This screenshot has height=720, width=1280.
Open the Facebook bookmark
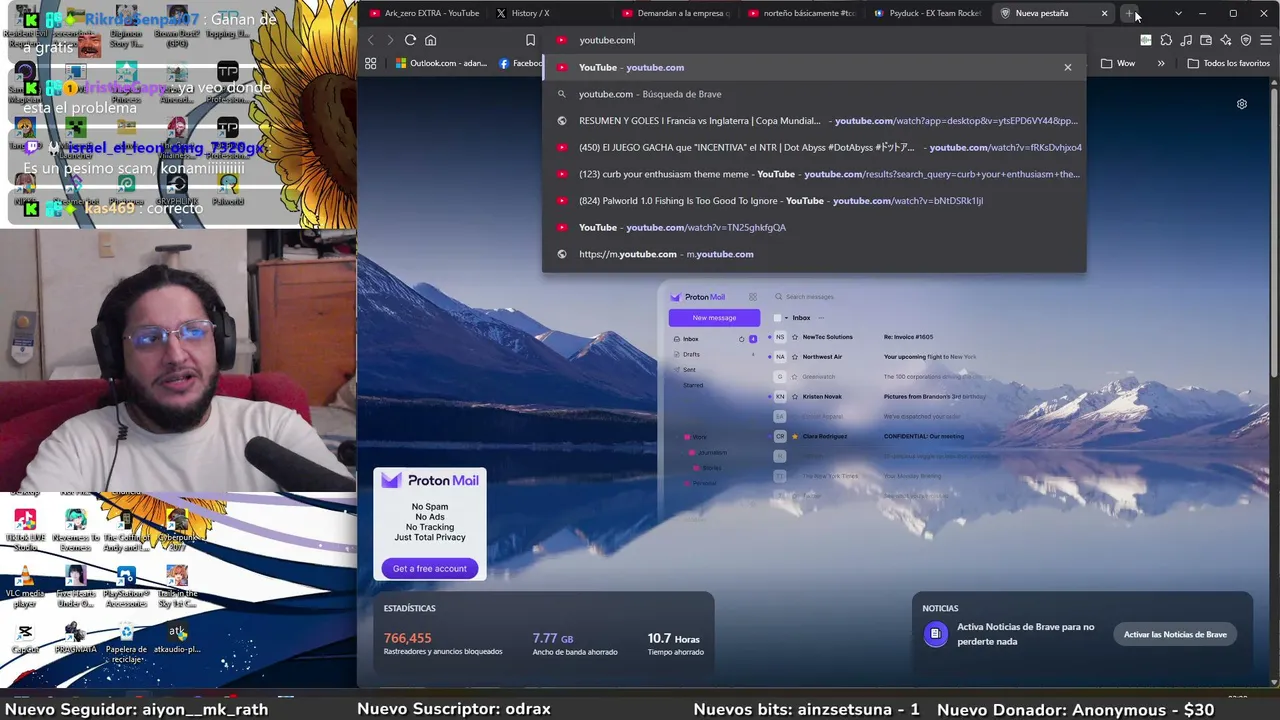point(521,63)
